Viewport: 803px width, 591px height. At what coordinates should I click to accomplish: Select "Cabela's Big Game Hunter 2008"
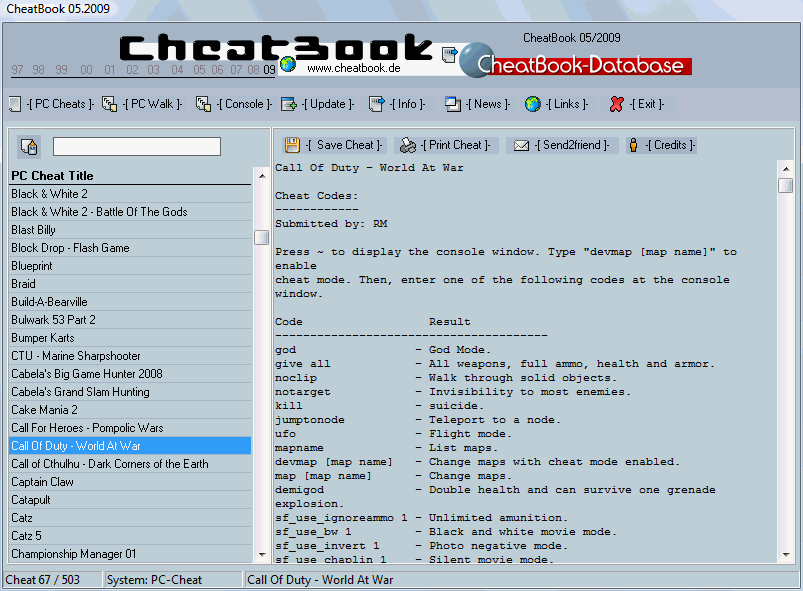(x=131, y=374)
